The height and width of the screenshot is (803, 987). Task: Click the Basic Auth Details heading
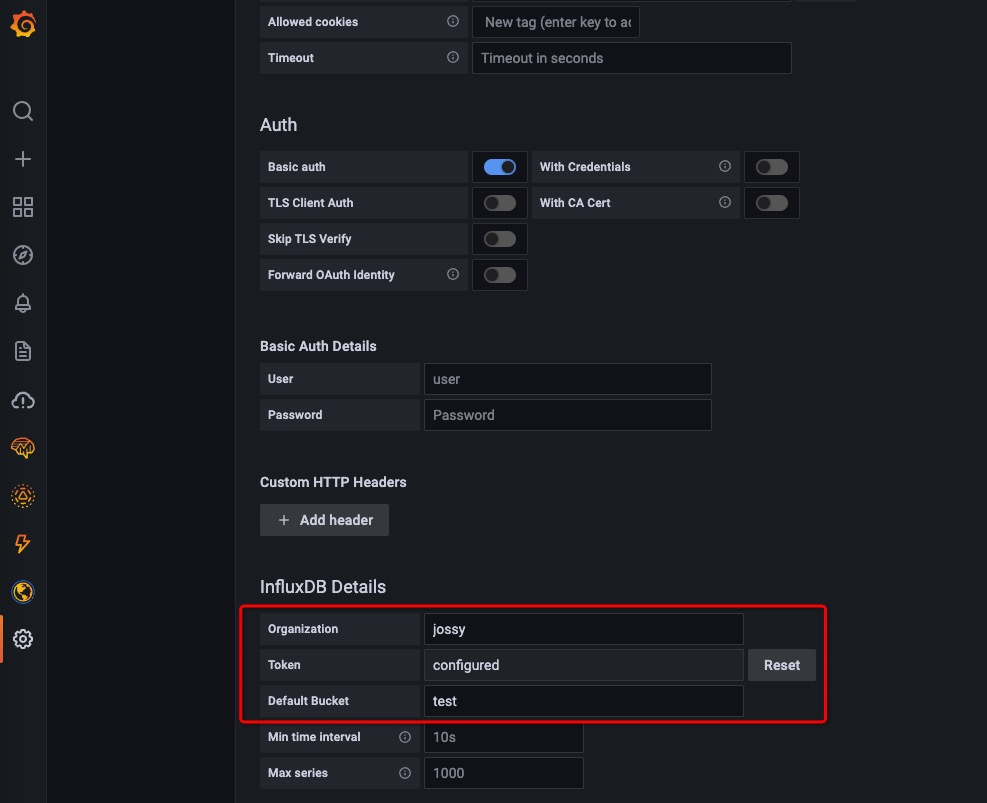click(x=318, y=346)
